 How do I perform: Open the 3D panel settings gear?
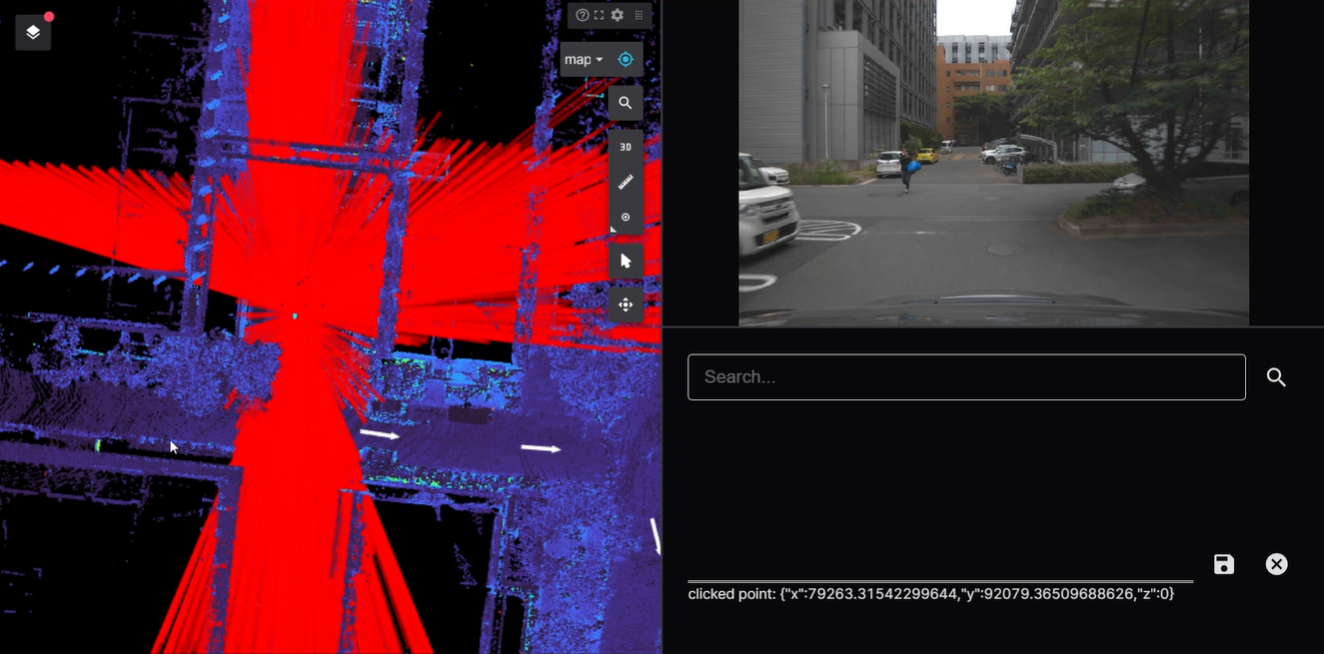point(617,15)
